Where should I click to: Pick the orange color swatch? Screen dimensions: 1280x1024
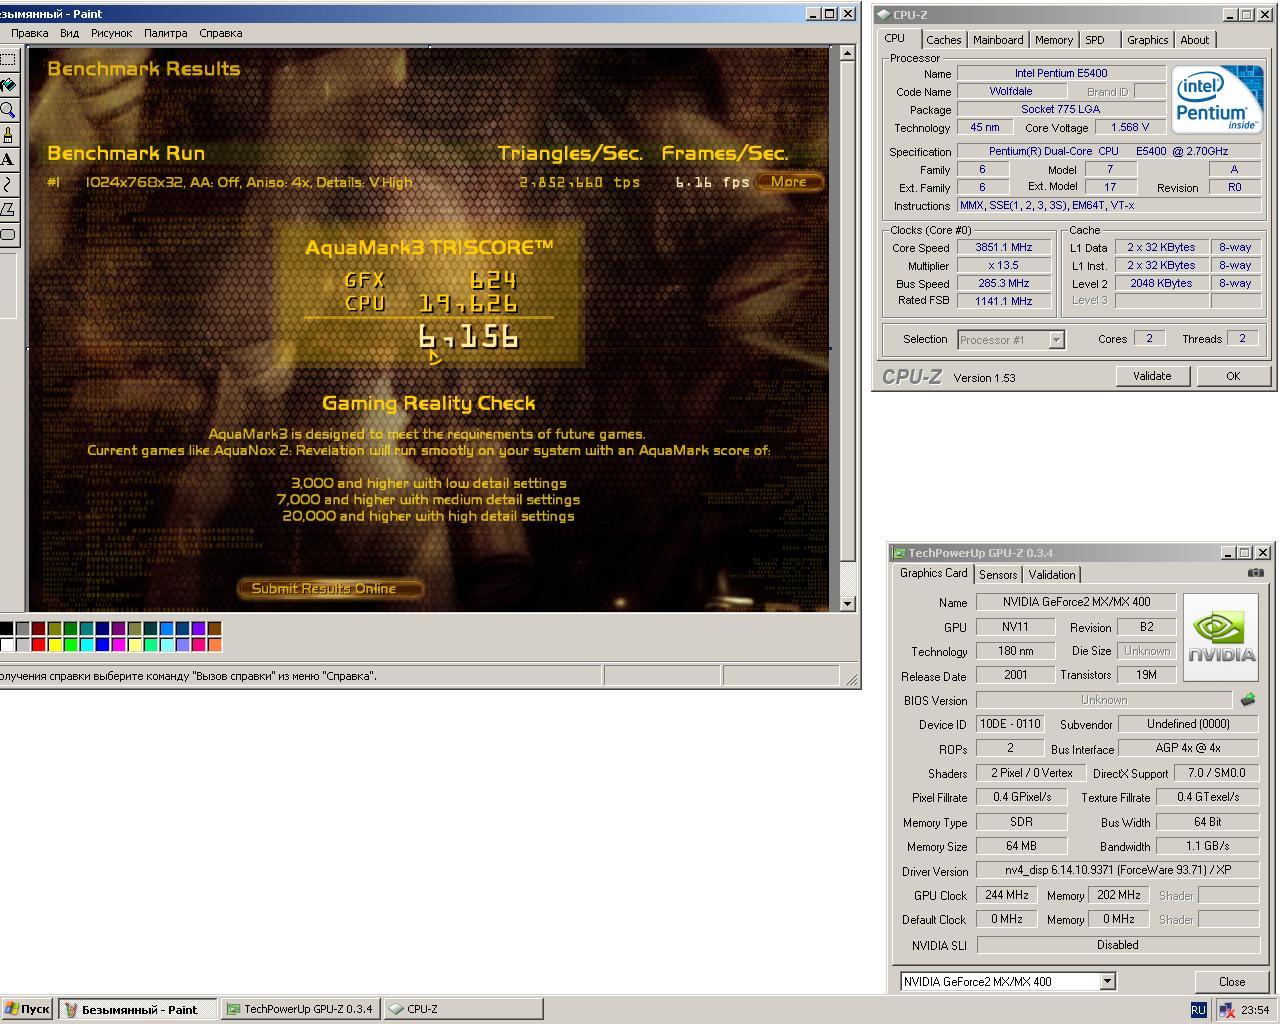coord(214,644)
